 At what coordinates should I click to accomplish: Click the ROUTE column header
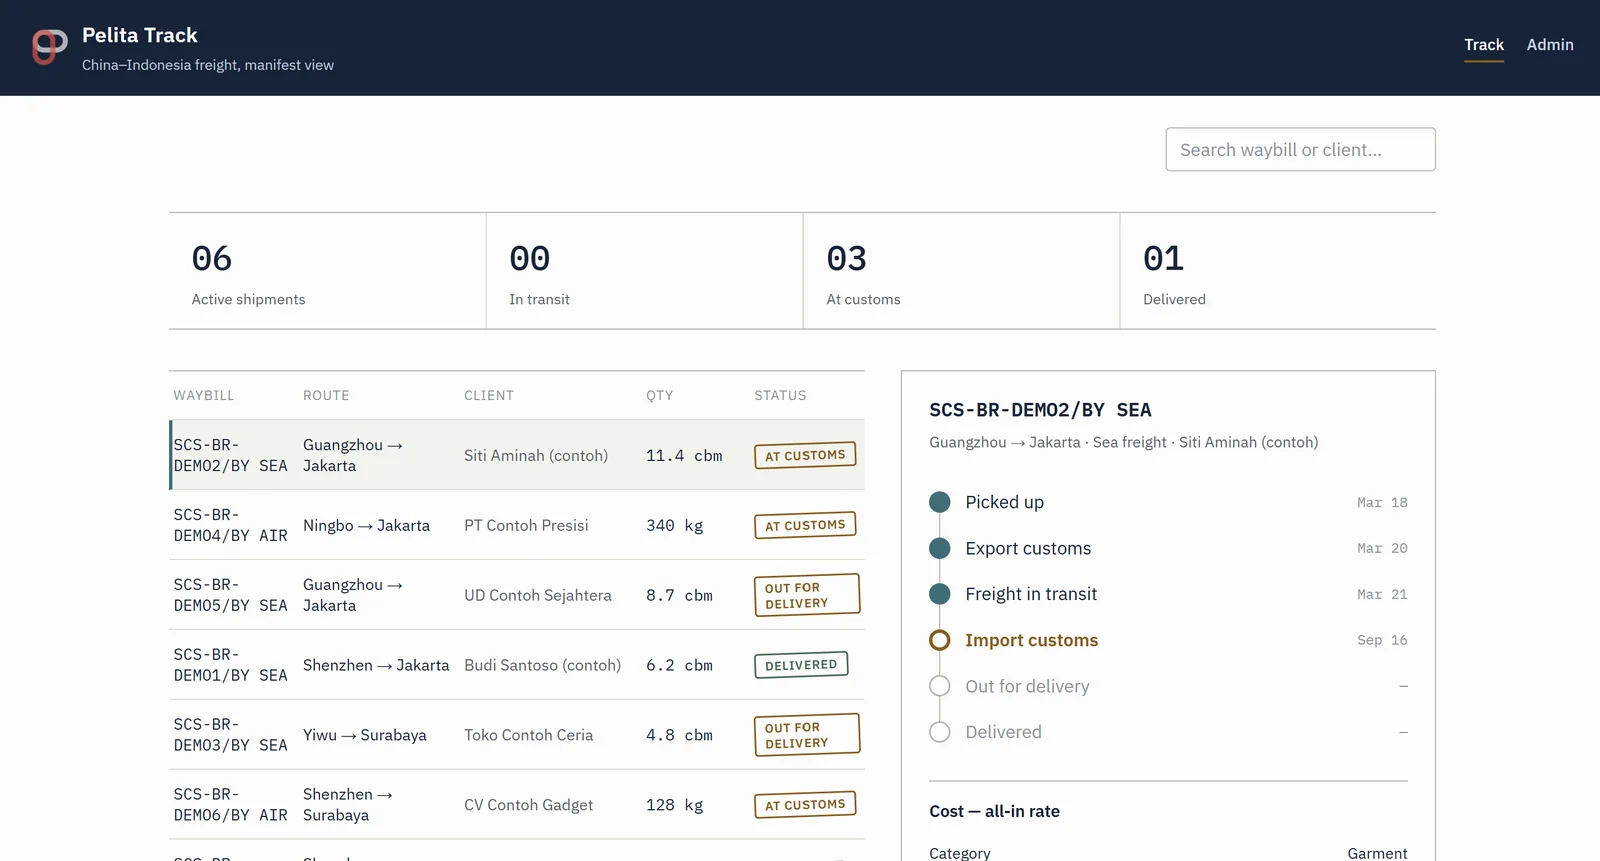tap(326, 395)
